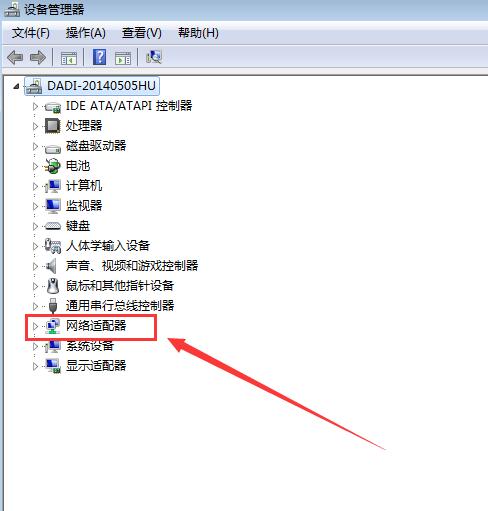The image size is (488, 511).
Task: Select the 人体学输入设备 tree item
Action: [108, 246]
